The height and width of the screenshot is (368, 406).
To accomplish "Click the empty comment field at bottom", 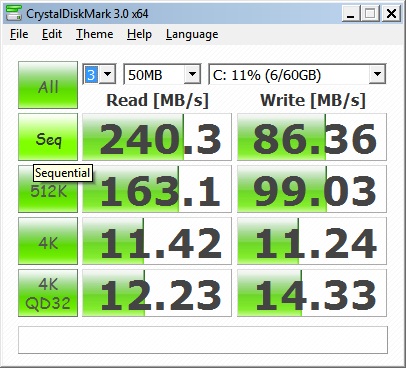I will coord(203,340).
